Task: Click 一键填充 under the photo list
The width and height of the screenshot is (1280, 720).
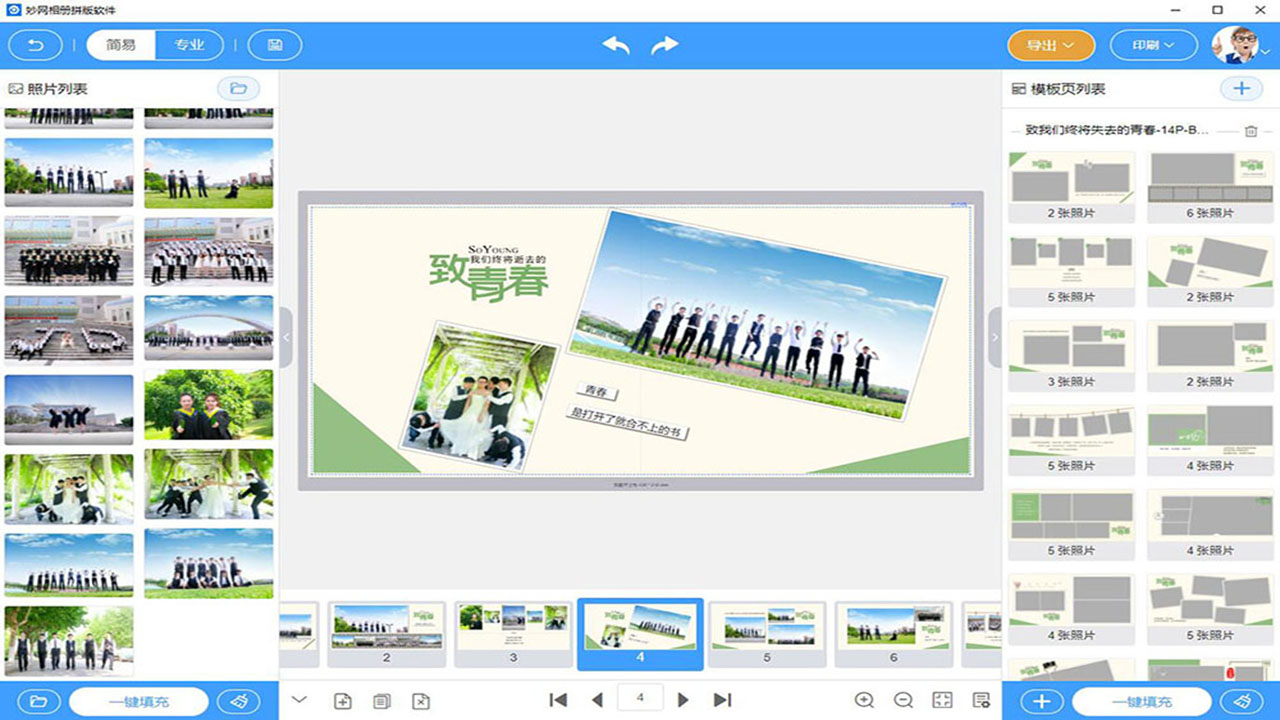Action: pos(139,701)
